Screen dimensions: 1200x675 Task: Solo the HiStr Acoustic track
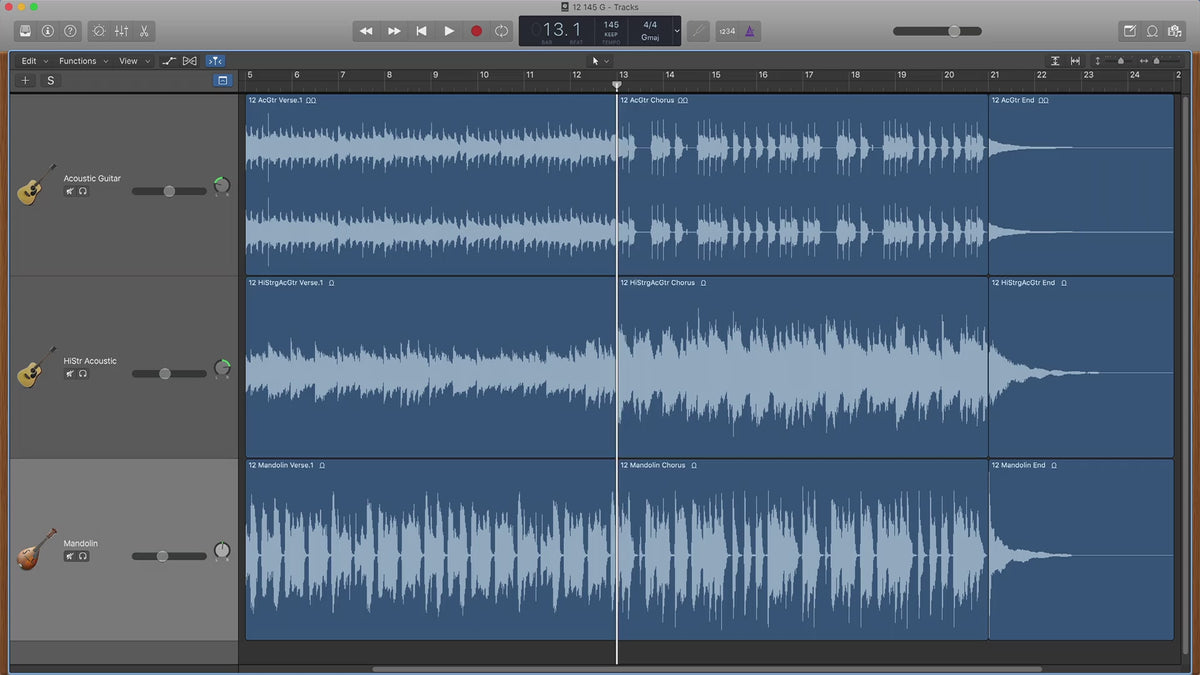click(x=83, y=374)
